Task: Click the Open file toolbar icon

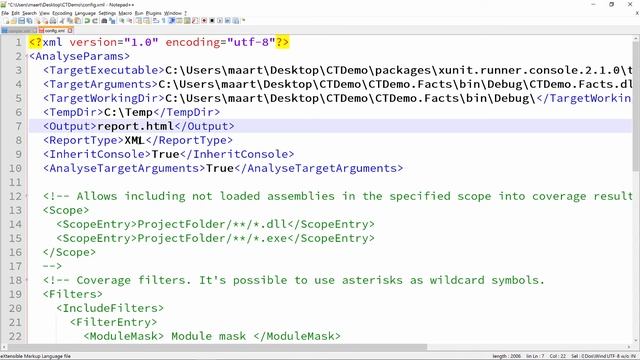Action: 14,20
